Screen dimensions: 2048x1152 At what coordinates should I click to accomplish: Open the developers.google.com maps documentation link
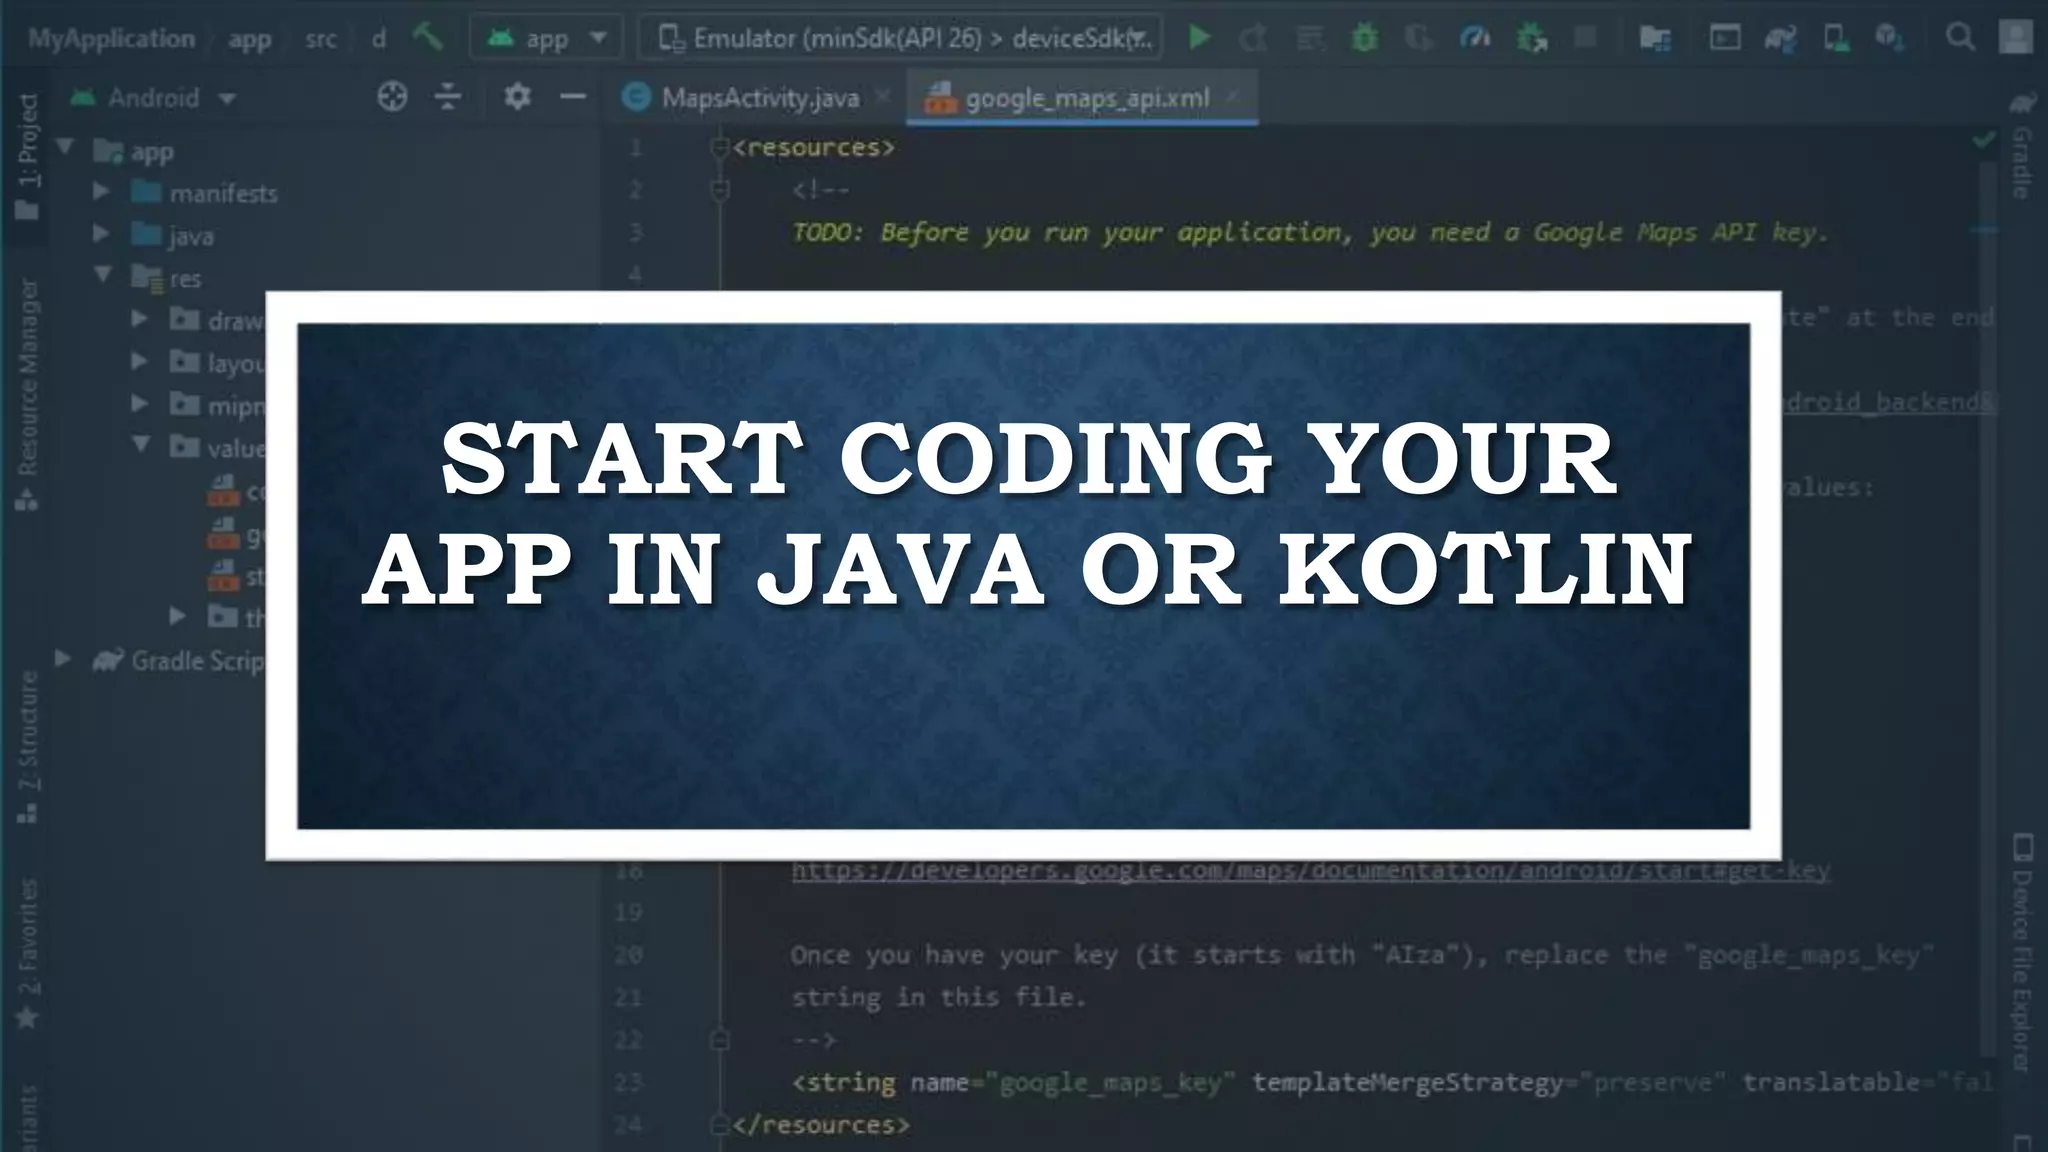[x=1311, y=871]
